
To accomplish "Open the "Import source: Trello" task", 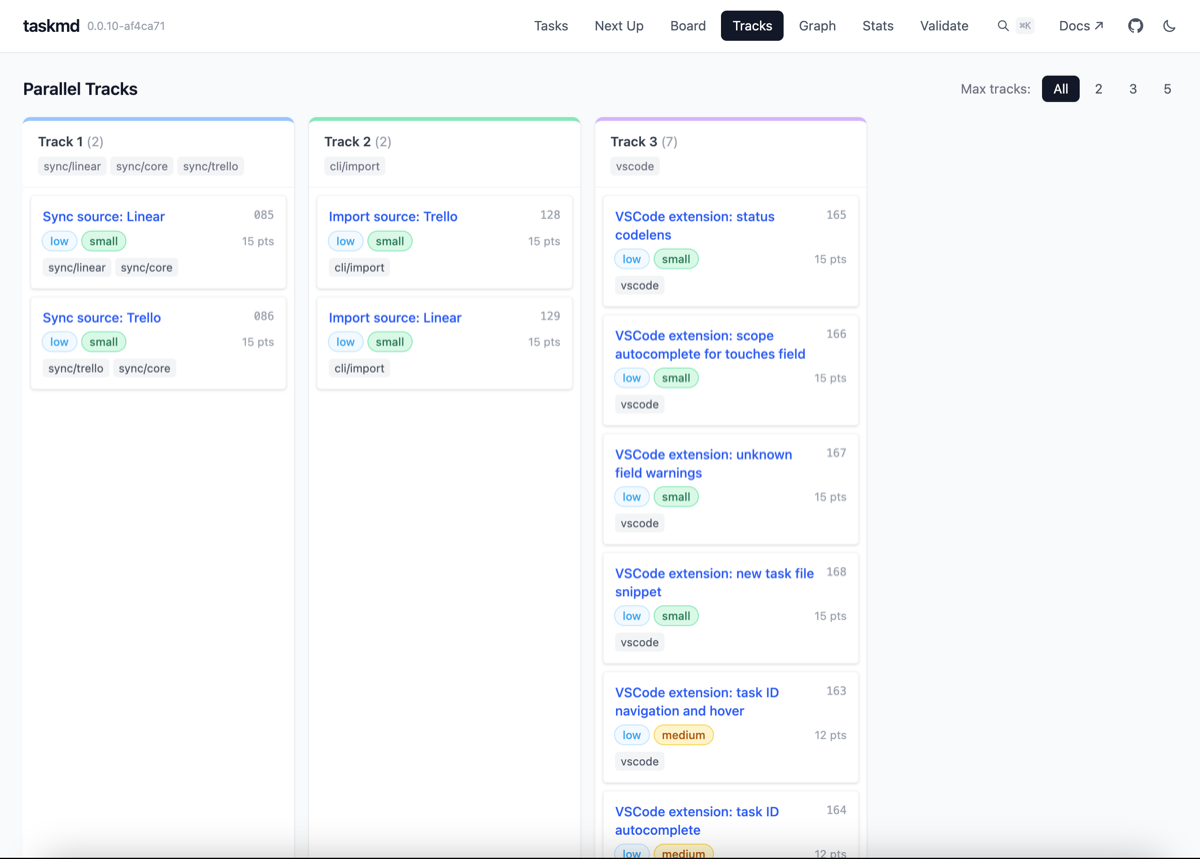I will [393, 216].
